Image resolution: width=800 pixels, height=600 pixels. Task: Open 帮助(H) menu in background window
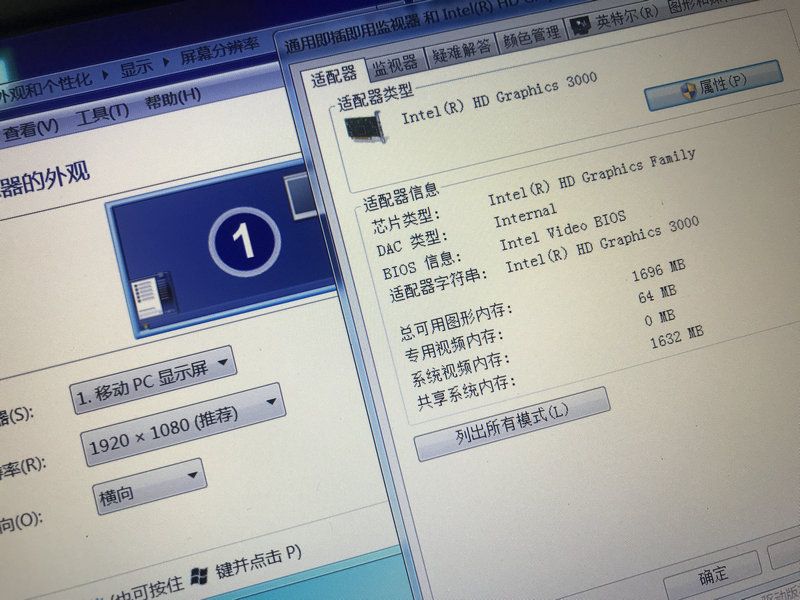point(172,98)
